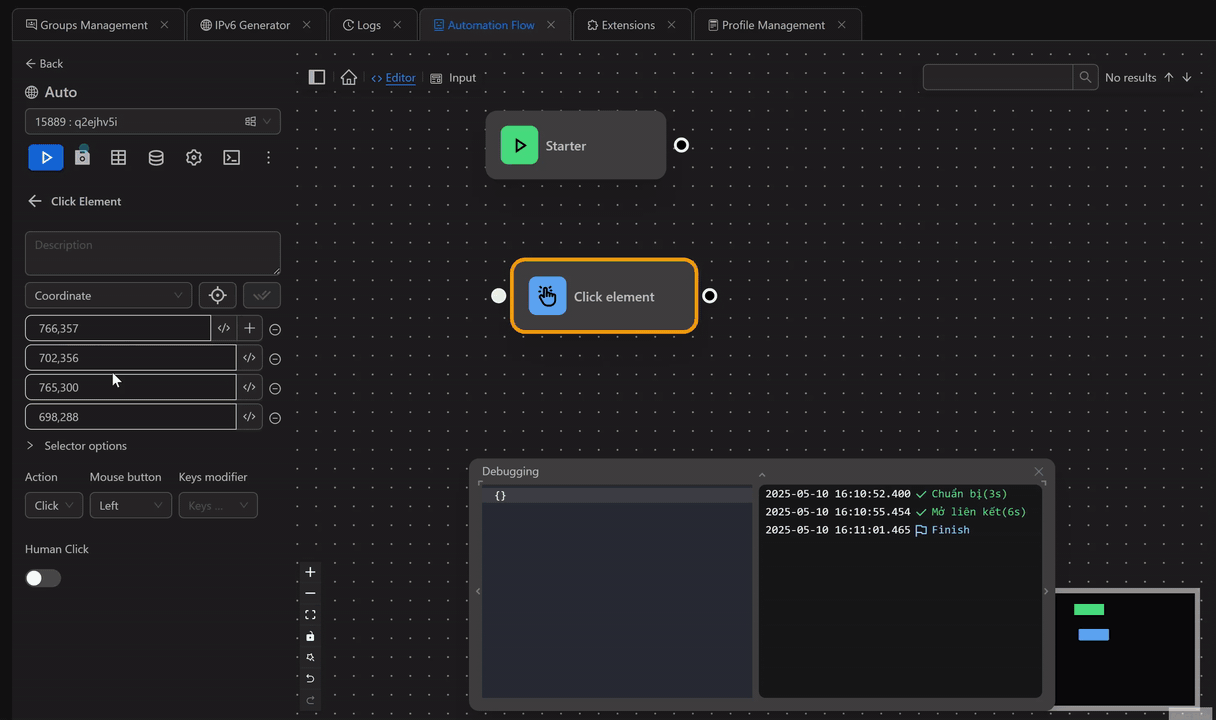Open the database storage icon

(x=156, y=157)
